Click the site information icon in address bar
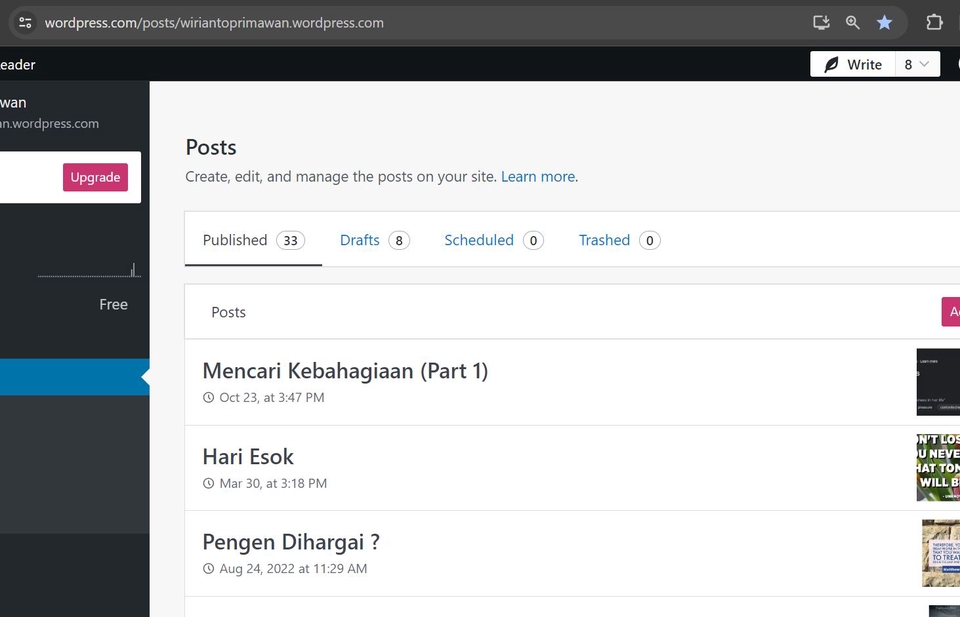Screen dimensions: 960x617 (x=25, y=22)
